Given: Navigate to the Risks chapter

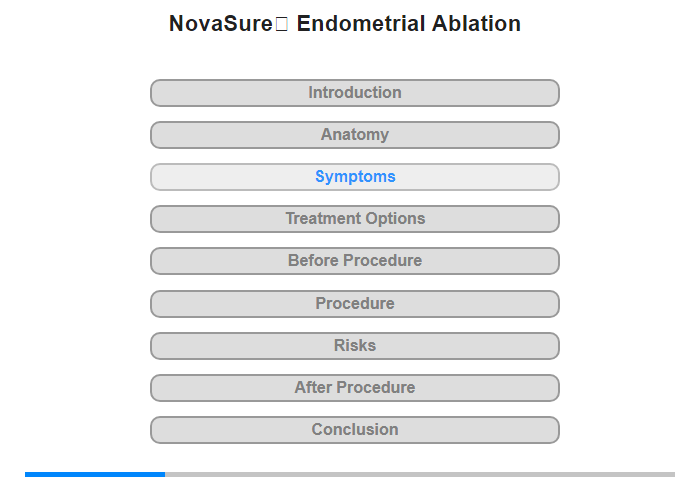Looking at the screenshot, I should click(355, 346).
